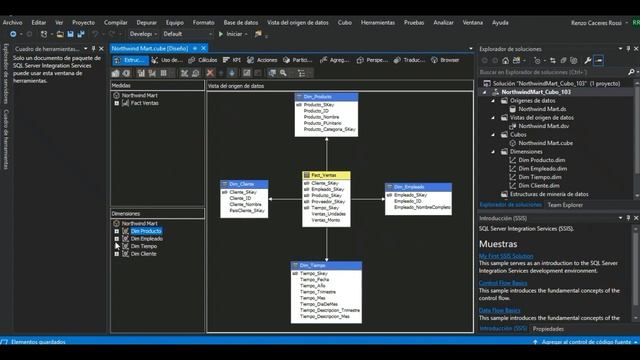Open the Perspectivas tab
640x360 pixels.
(x=372, y=60)
